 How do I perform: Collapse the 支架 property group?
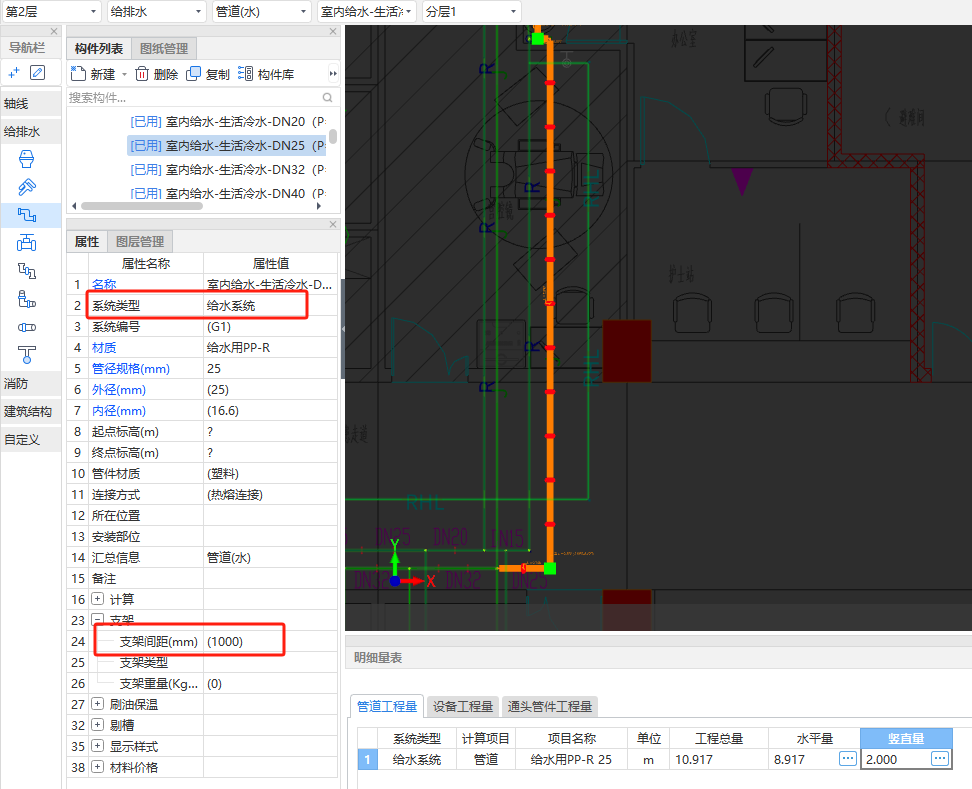97,619
